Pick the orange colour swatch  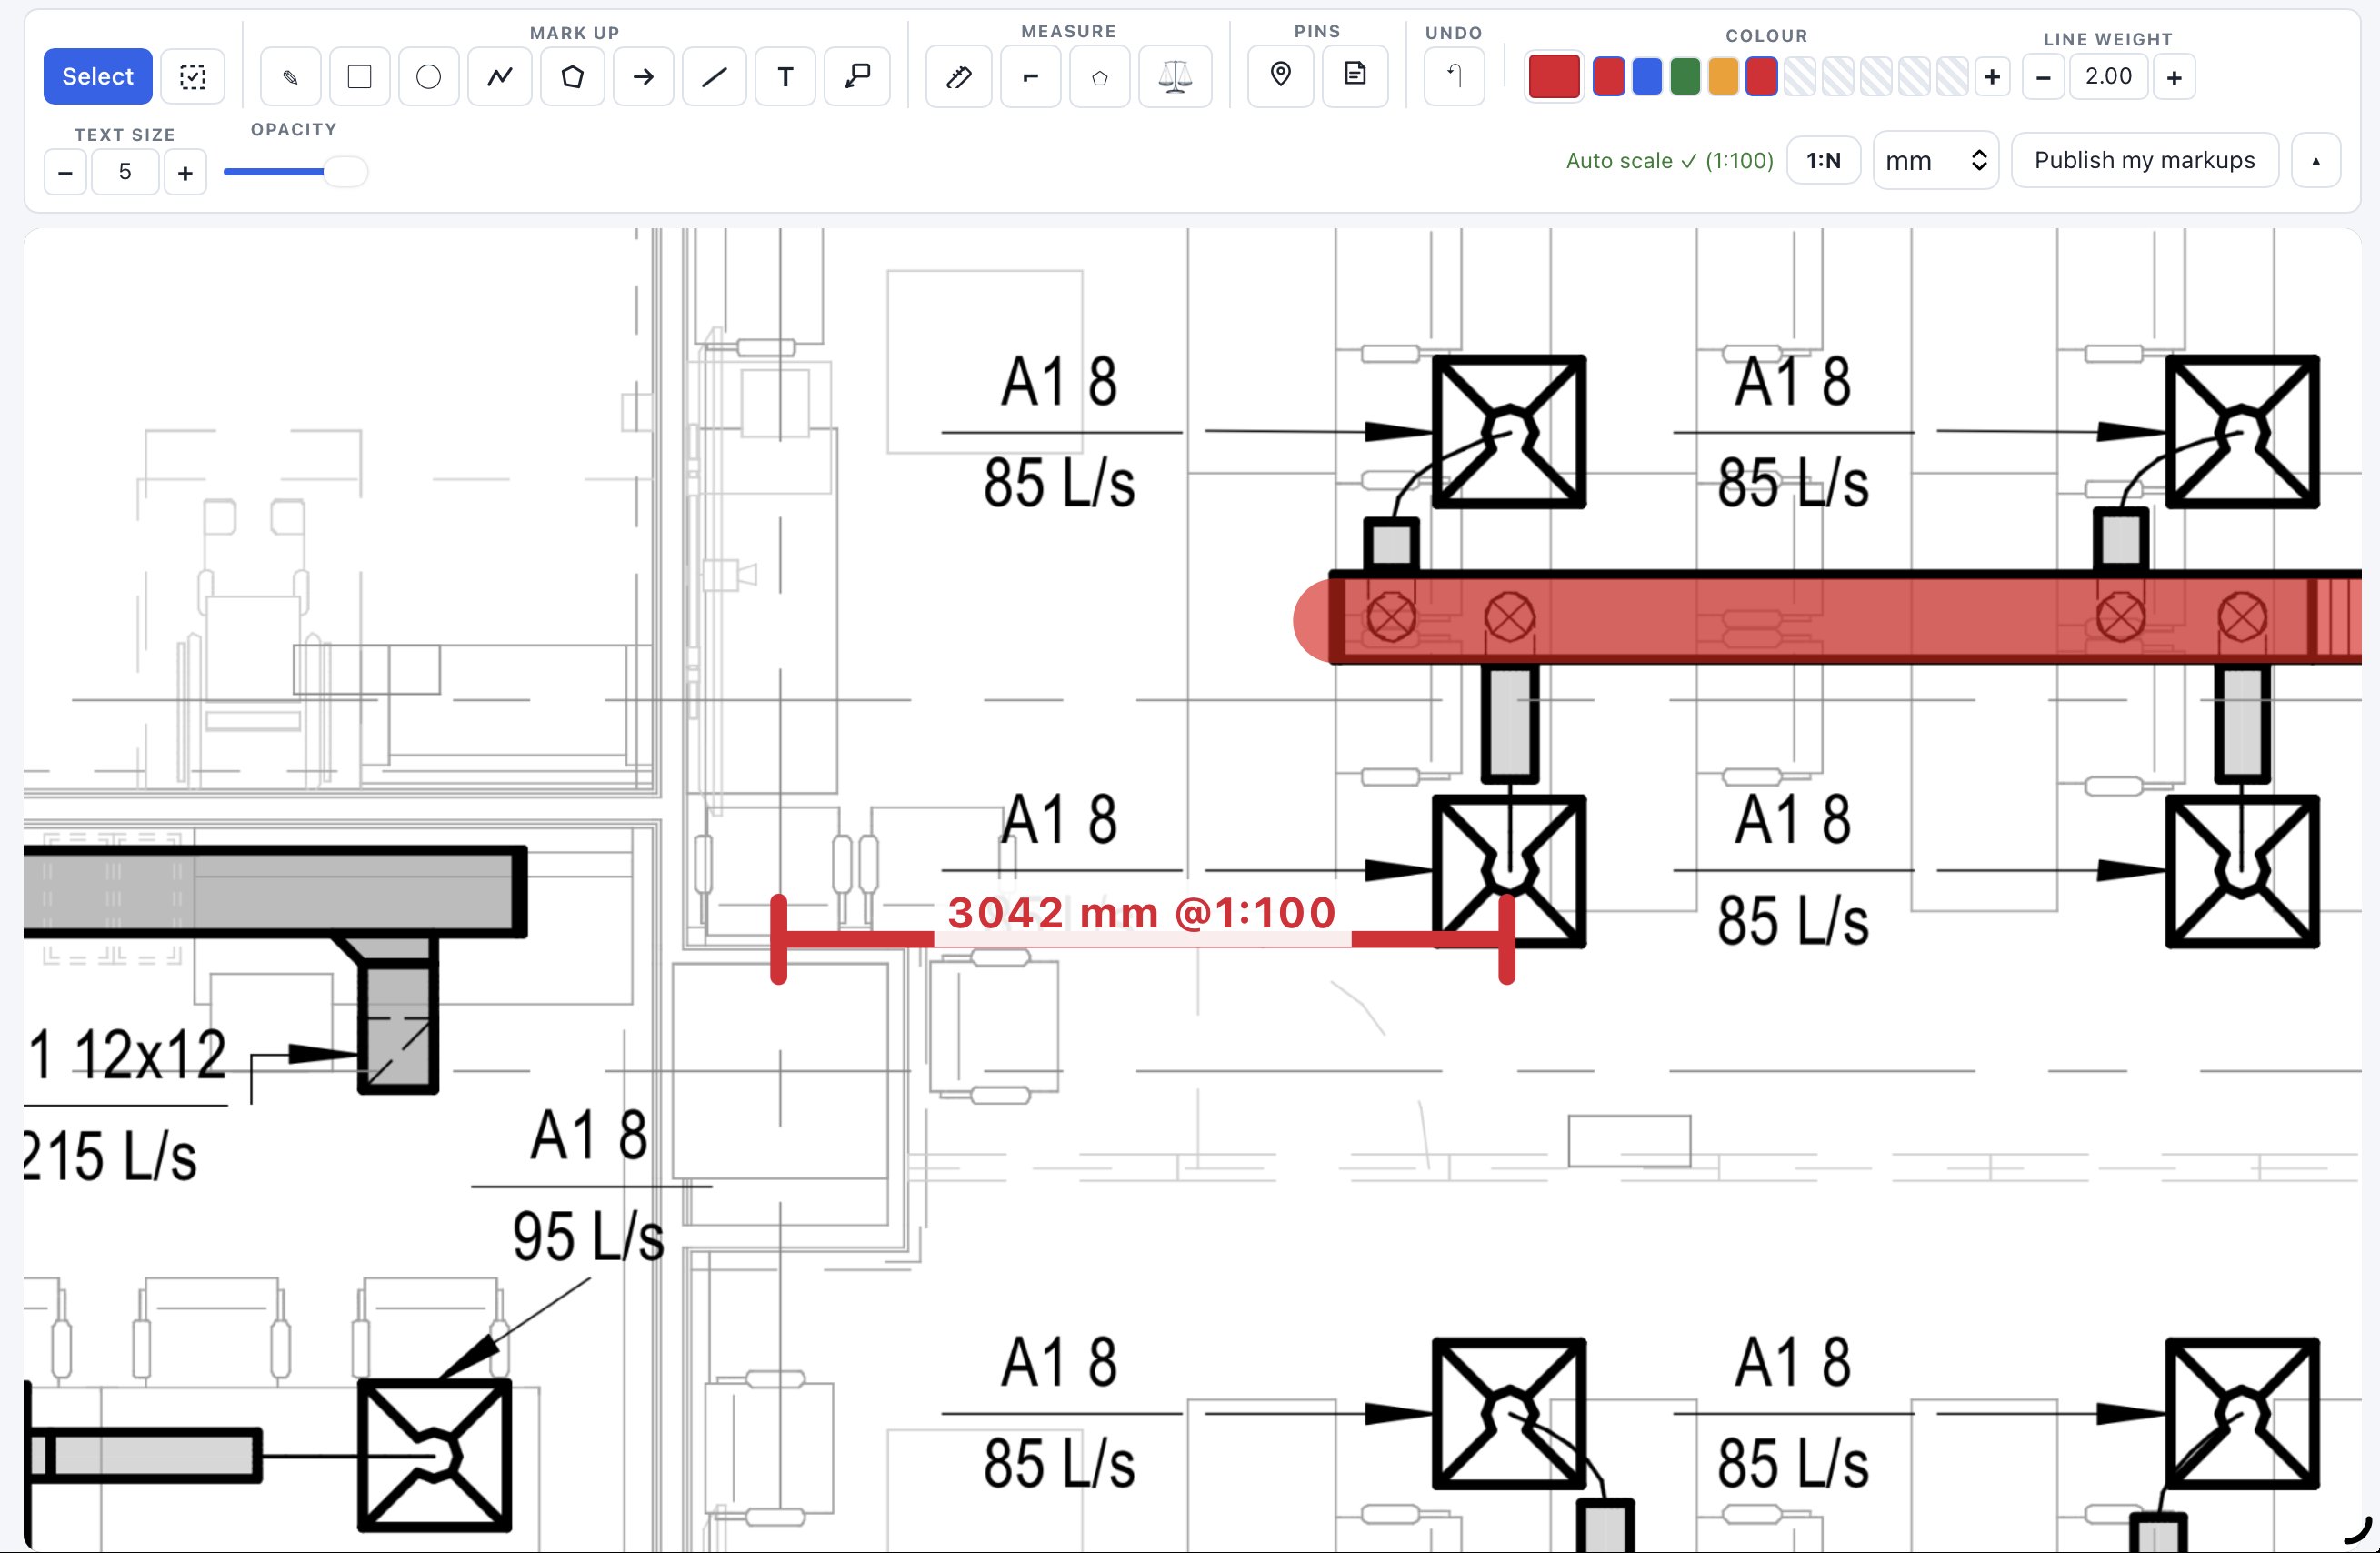click(x=1723, y=77)
